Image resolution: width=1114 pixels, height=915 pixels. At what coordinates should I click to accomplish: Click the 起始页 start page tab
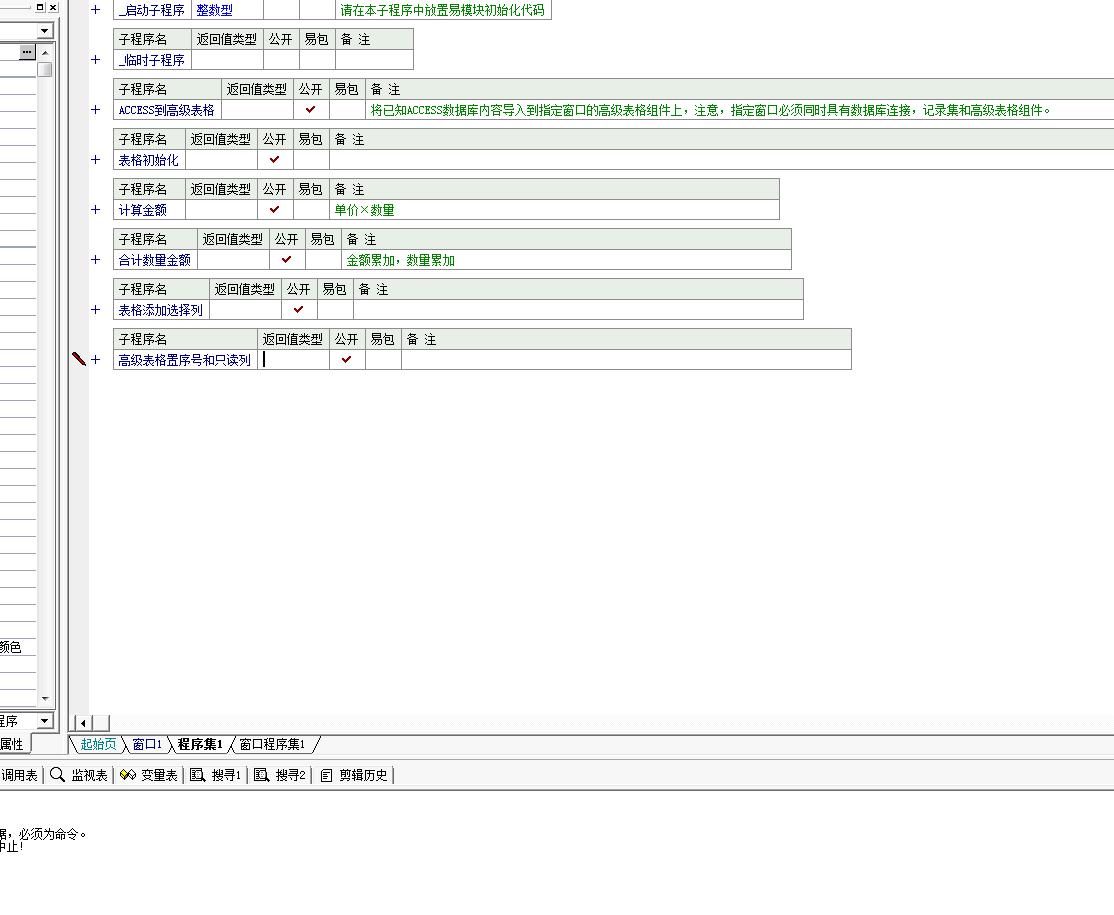tap(98, 745)
